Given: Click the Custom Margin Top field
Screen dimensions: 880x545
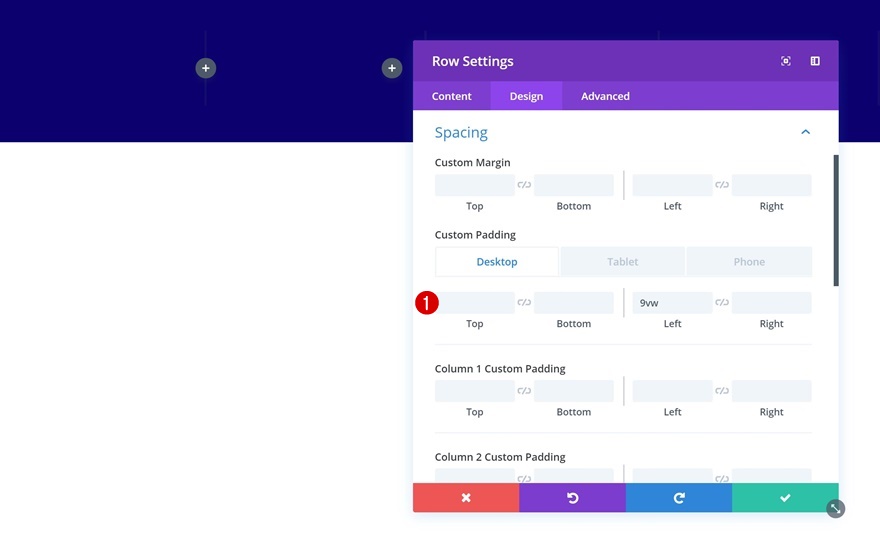Looking at the screenshot, I should (474, 185).
